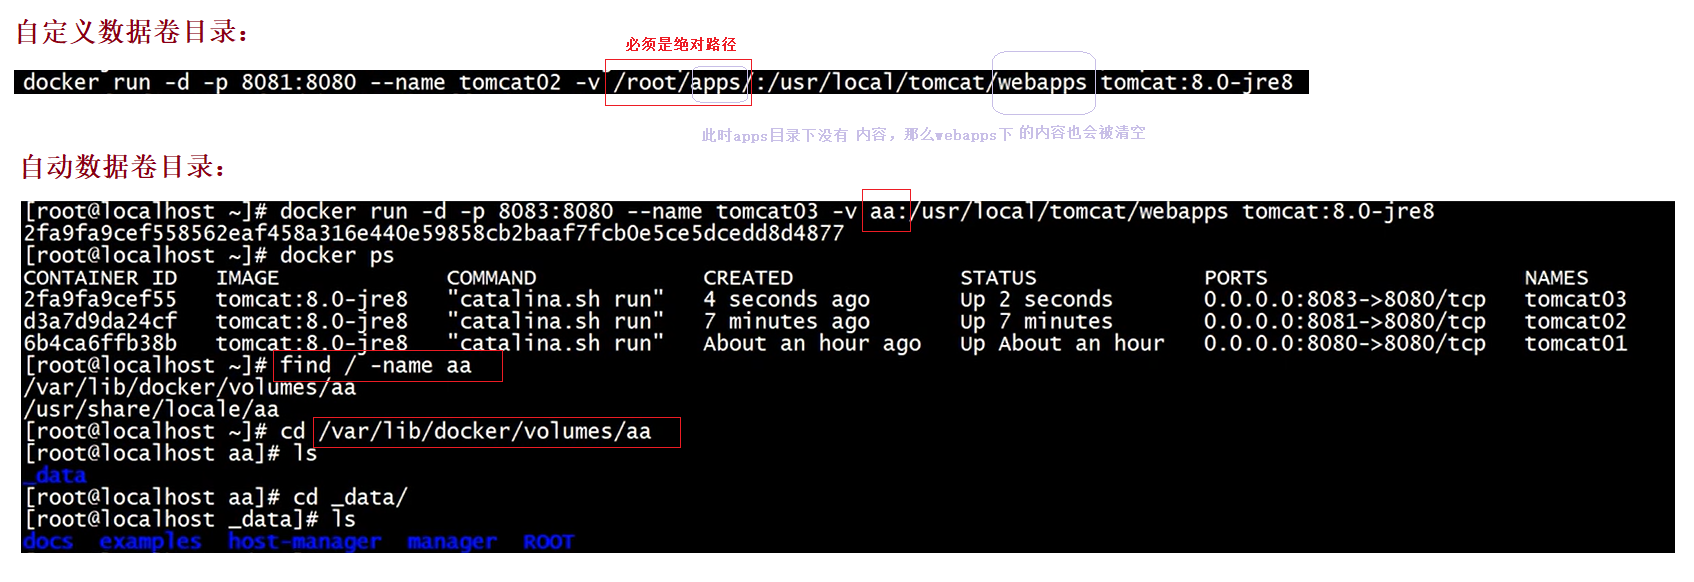
Task: Click the NAMES column header
Action: pyautogui.click(x=1555, y=277)
